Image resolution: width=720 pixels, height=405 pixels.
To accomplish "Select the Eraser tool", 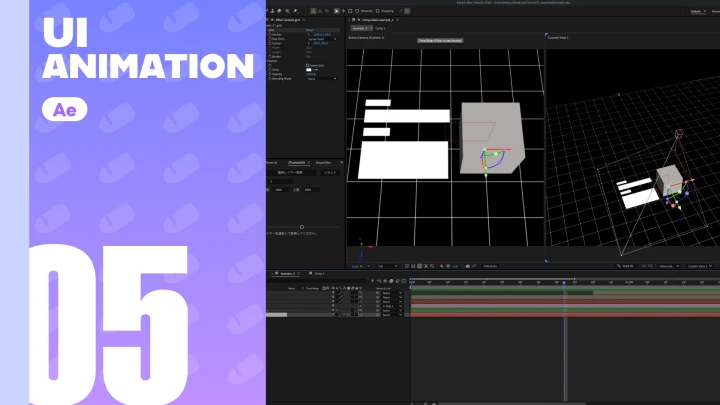I will pyautogui.click(x=279, y=11).
